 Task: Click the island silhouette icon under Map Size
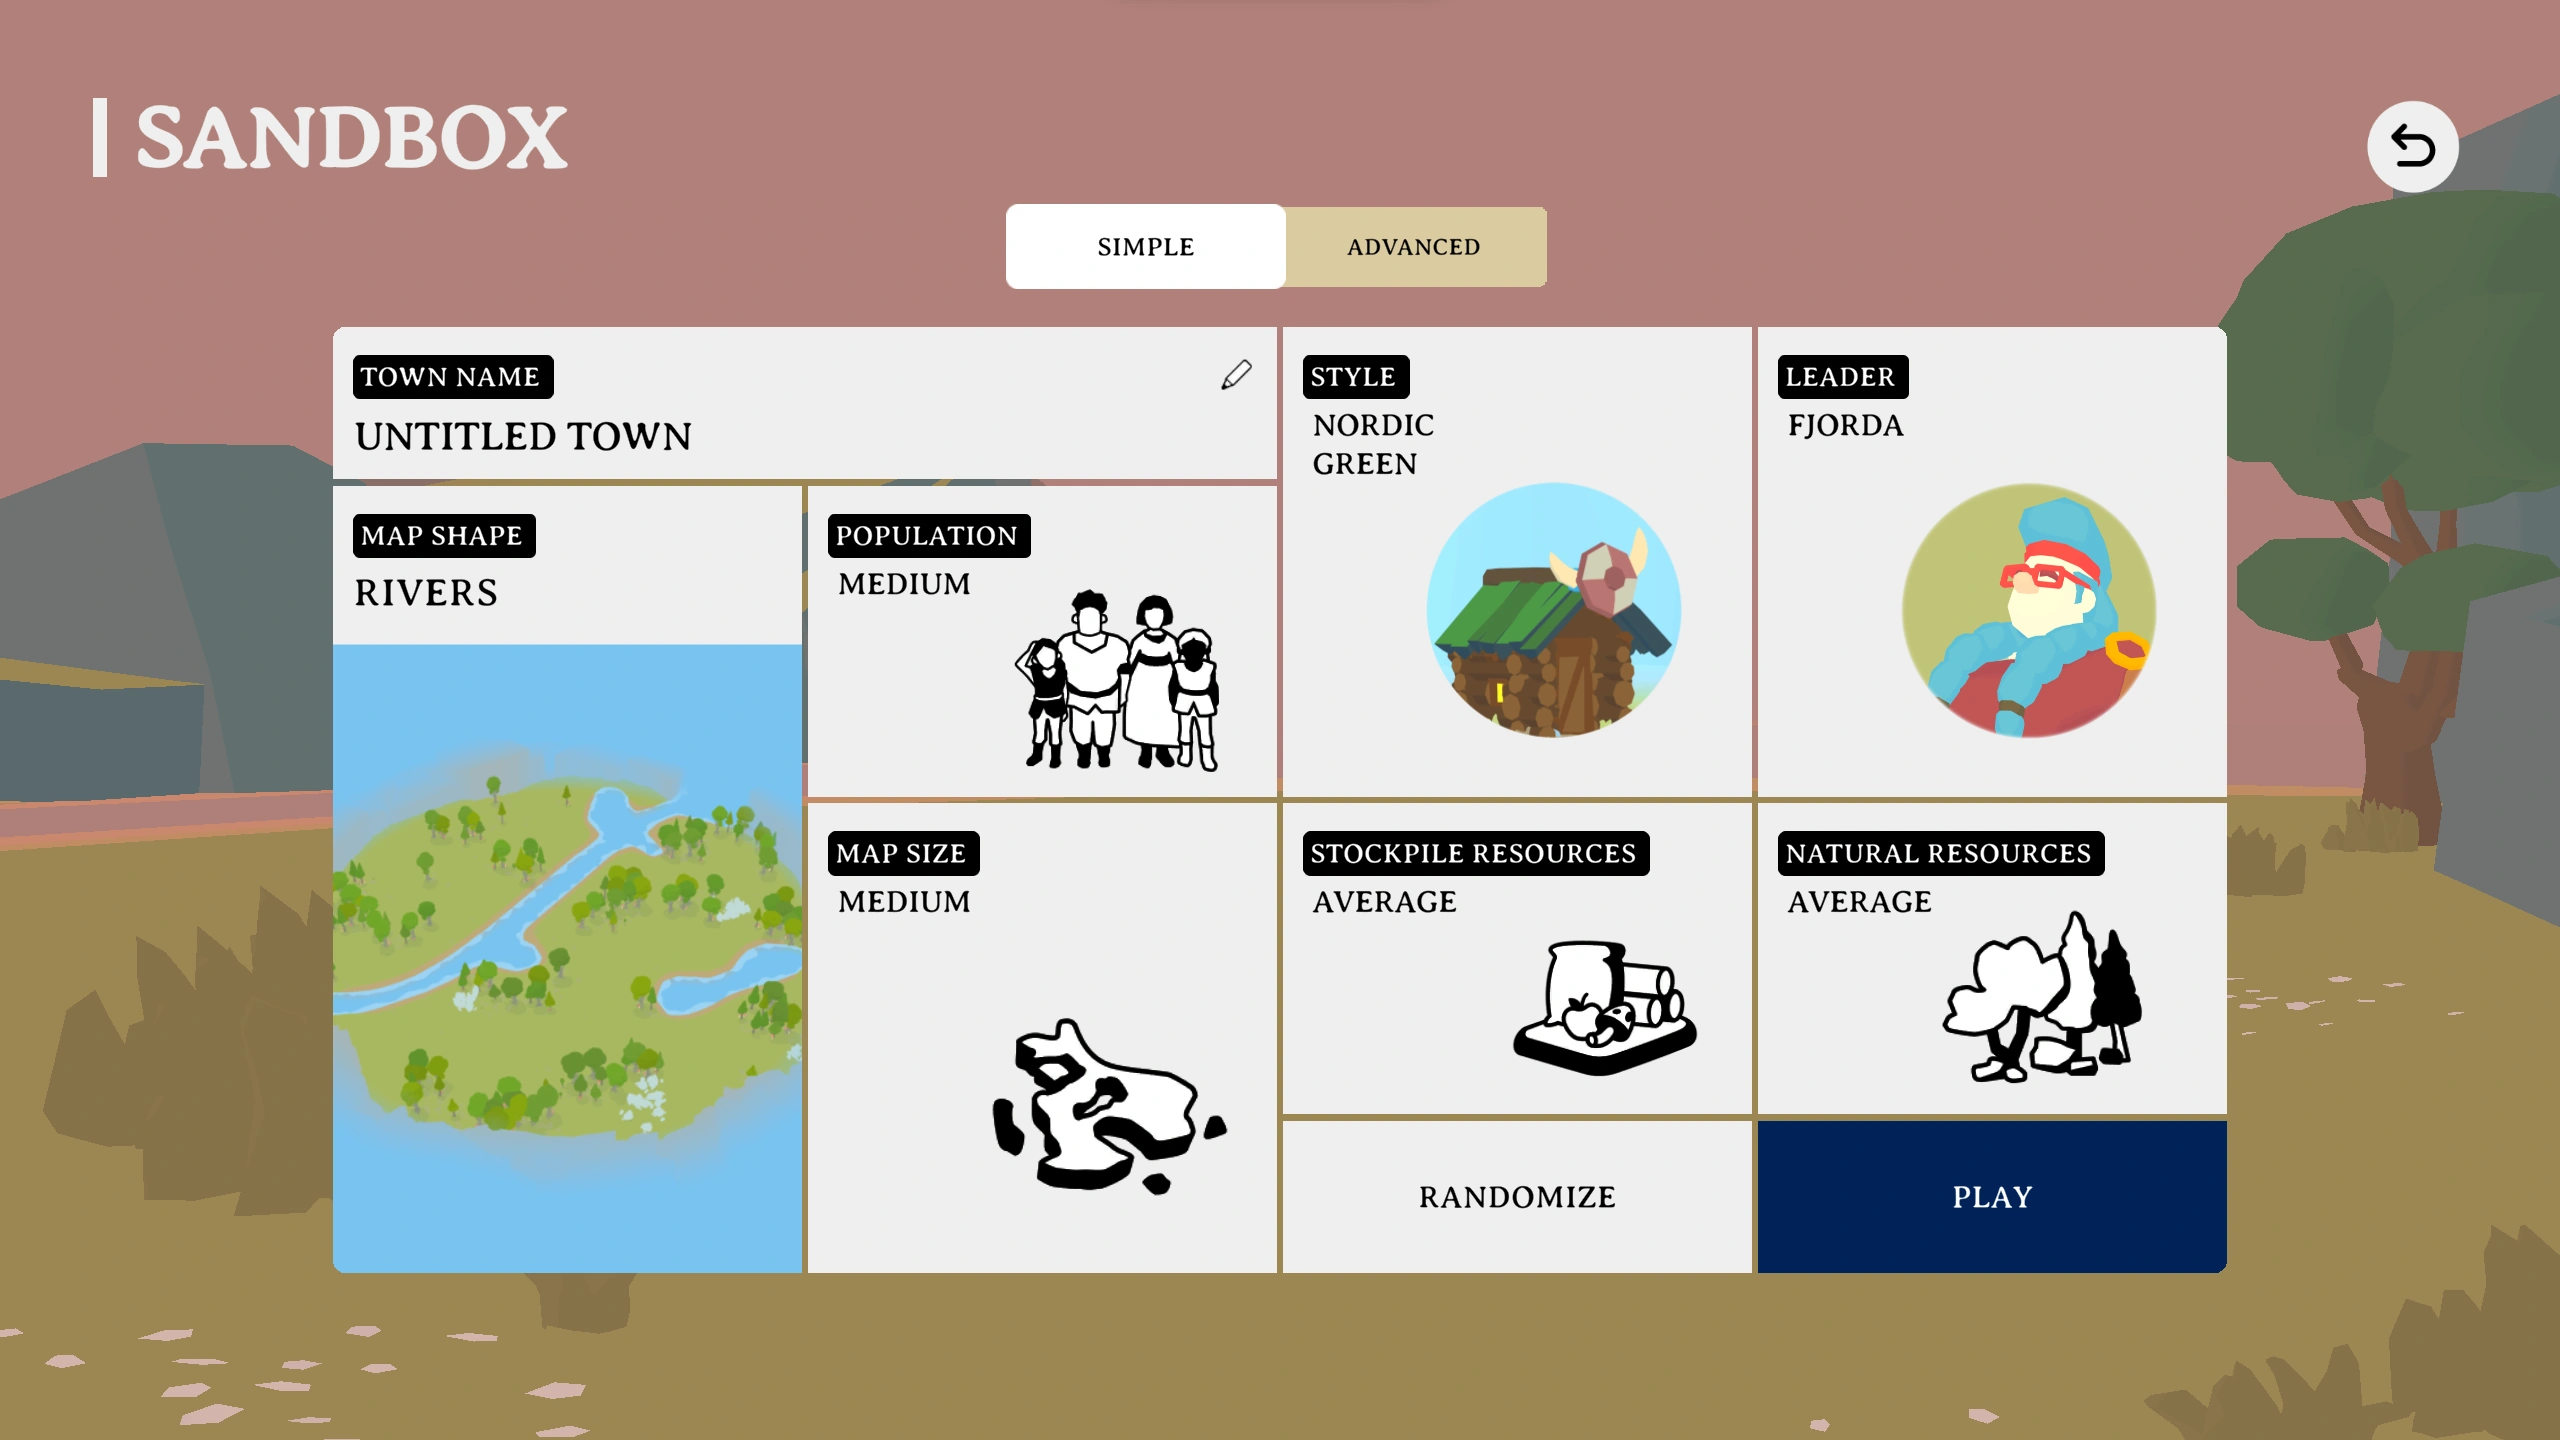pos(1108,1108)
